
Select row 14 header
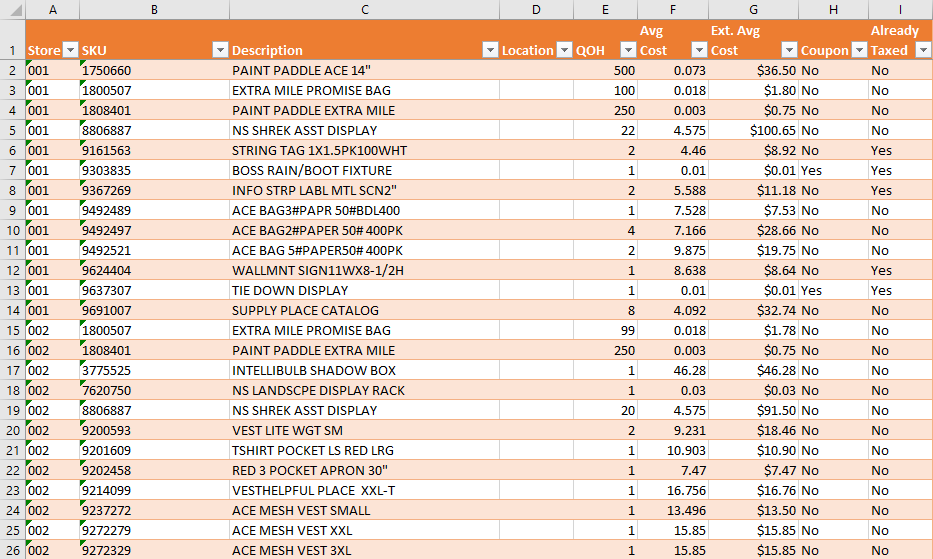pos(12,310)
